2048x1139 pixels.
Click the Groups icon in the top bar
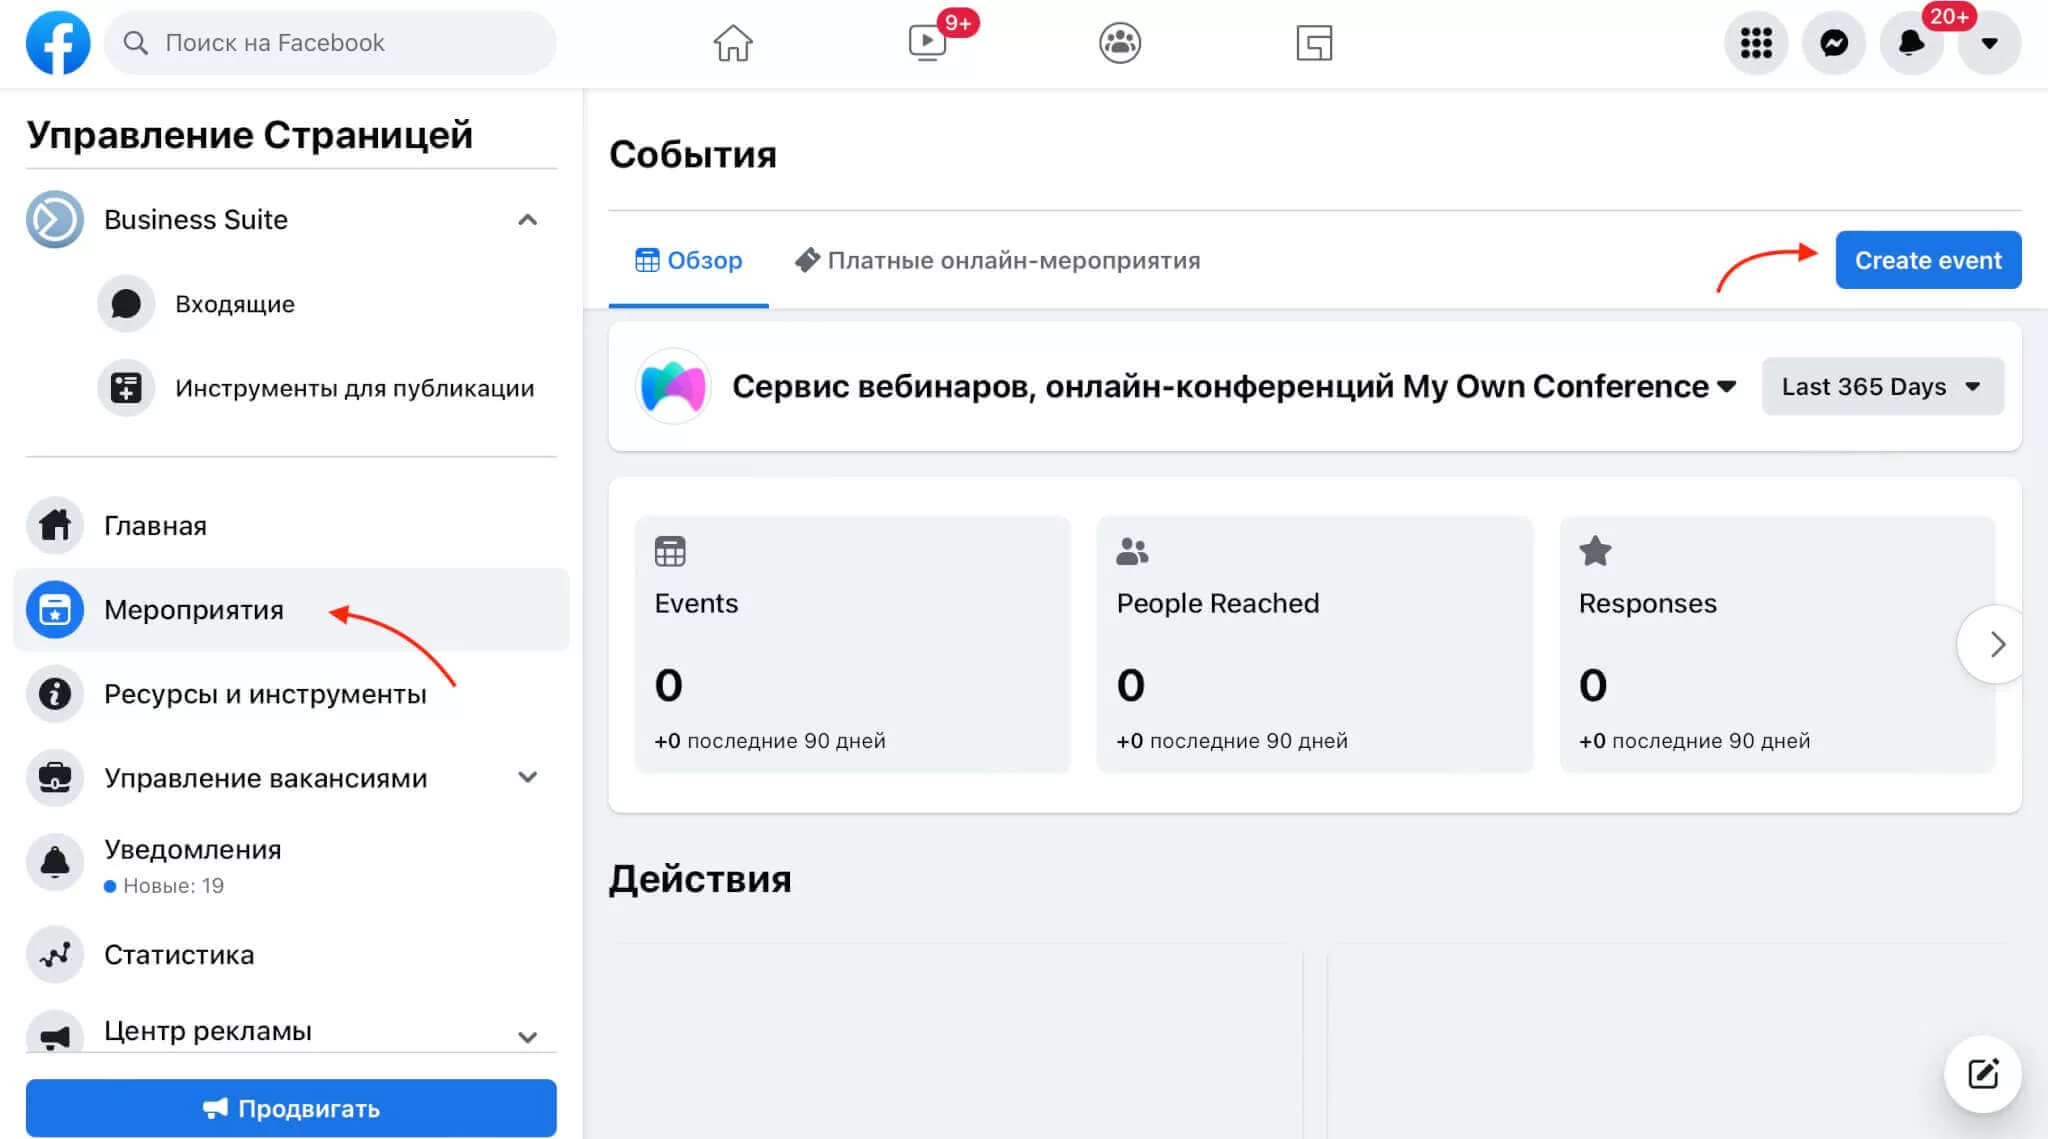(x=1119, y=43)
